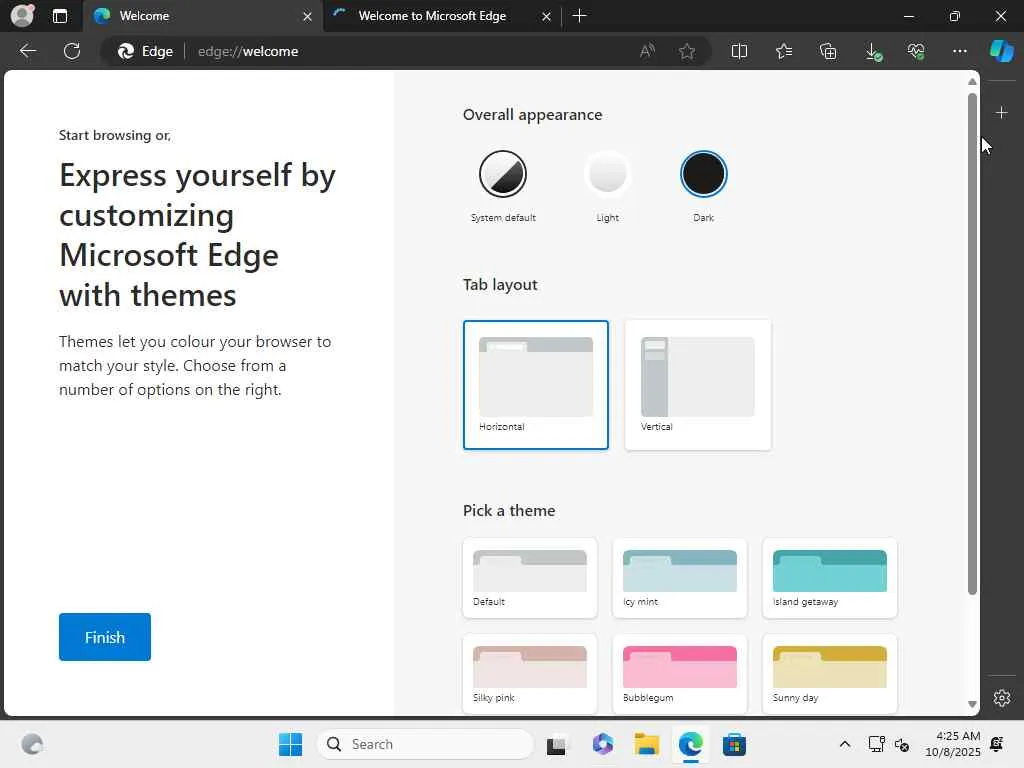Image resolution: width=1024 pixels, height=768 pixels.
Task: Open the Downloads icon
Action: click(873, 52)
